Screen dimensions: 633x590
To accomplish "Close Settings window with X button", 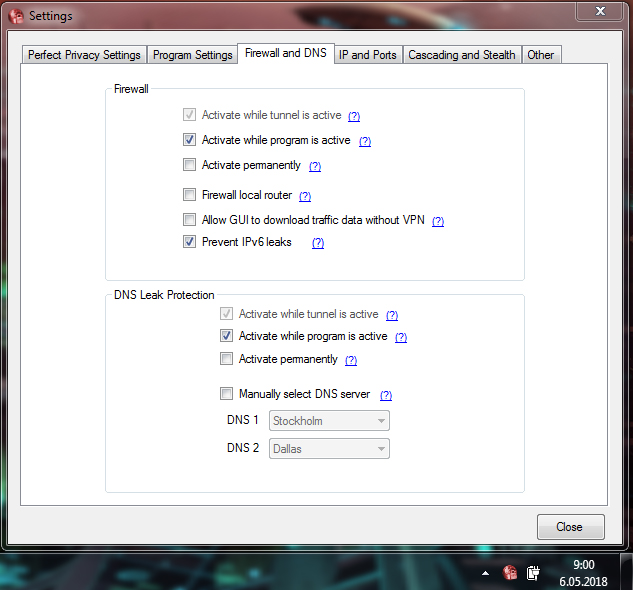I will click(x=600, y=11).
